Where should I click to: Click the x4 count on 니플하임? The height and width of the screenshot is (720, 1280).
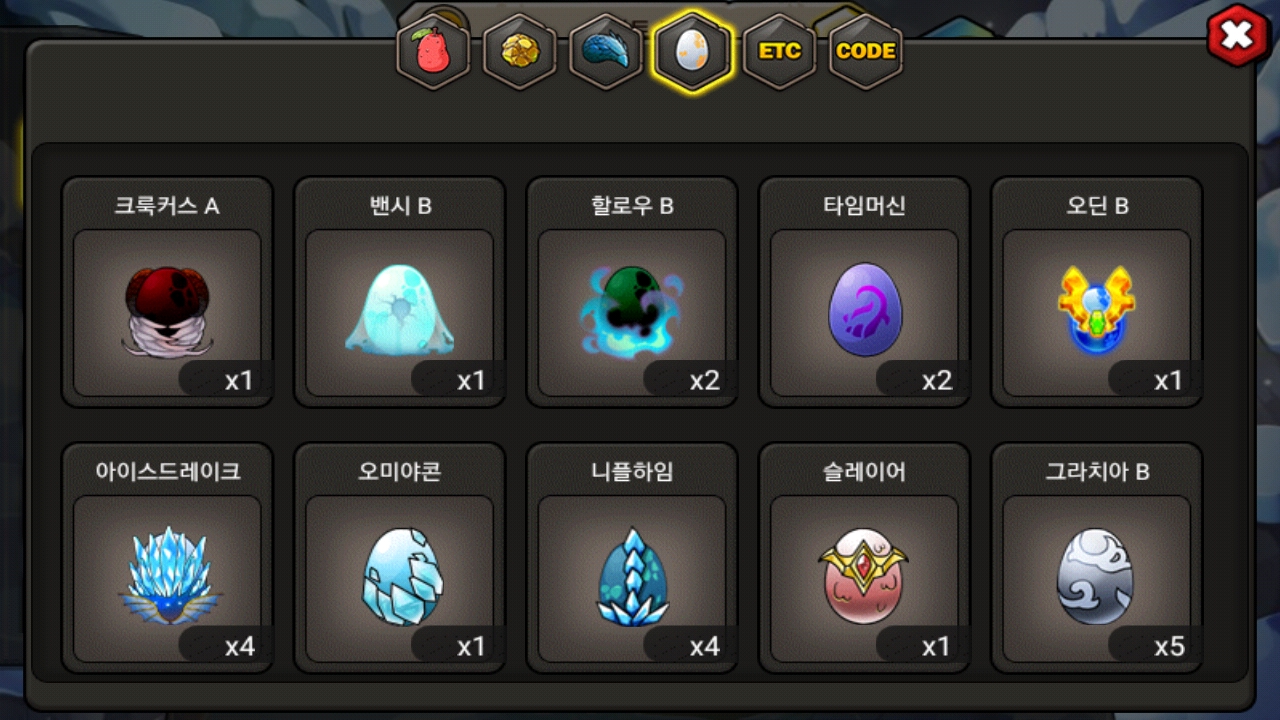pos(705,646)
